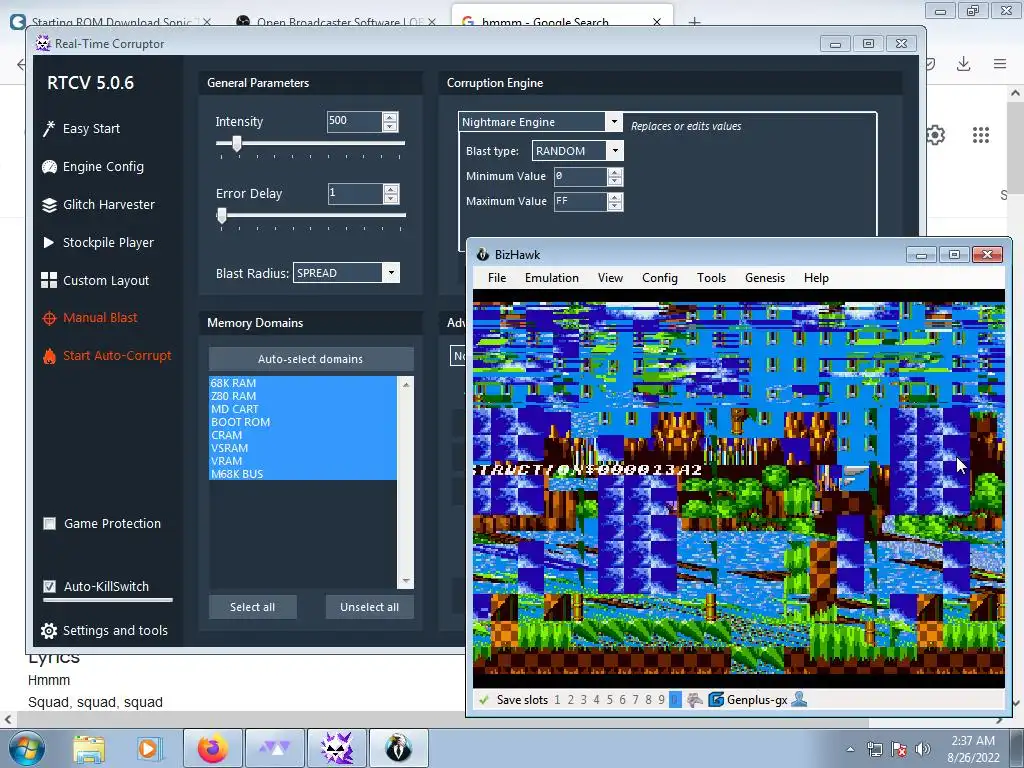
Task: Open Firefox downloads arrow icon
Action: click(963, 64)
